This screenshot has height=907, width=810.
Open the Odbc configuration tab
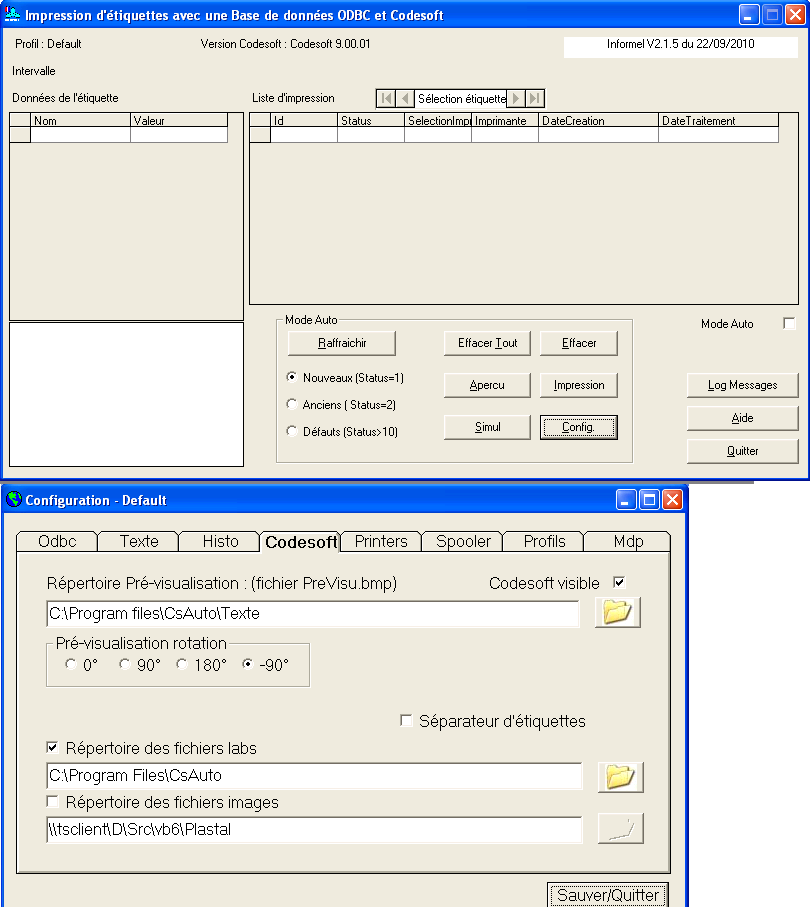point(57,541)
